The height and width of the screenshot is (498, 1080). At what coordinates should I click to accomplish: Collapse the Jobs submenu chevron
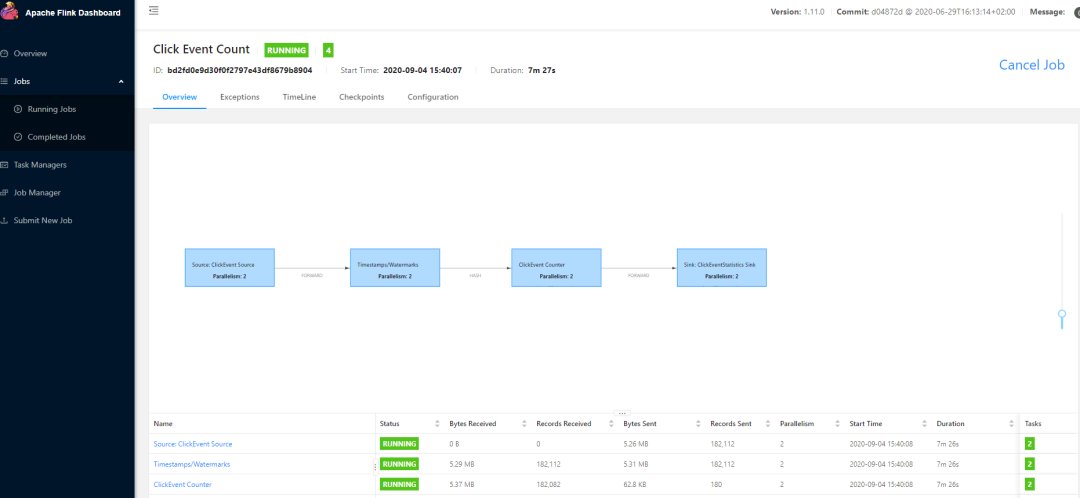coord(121,81)
